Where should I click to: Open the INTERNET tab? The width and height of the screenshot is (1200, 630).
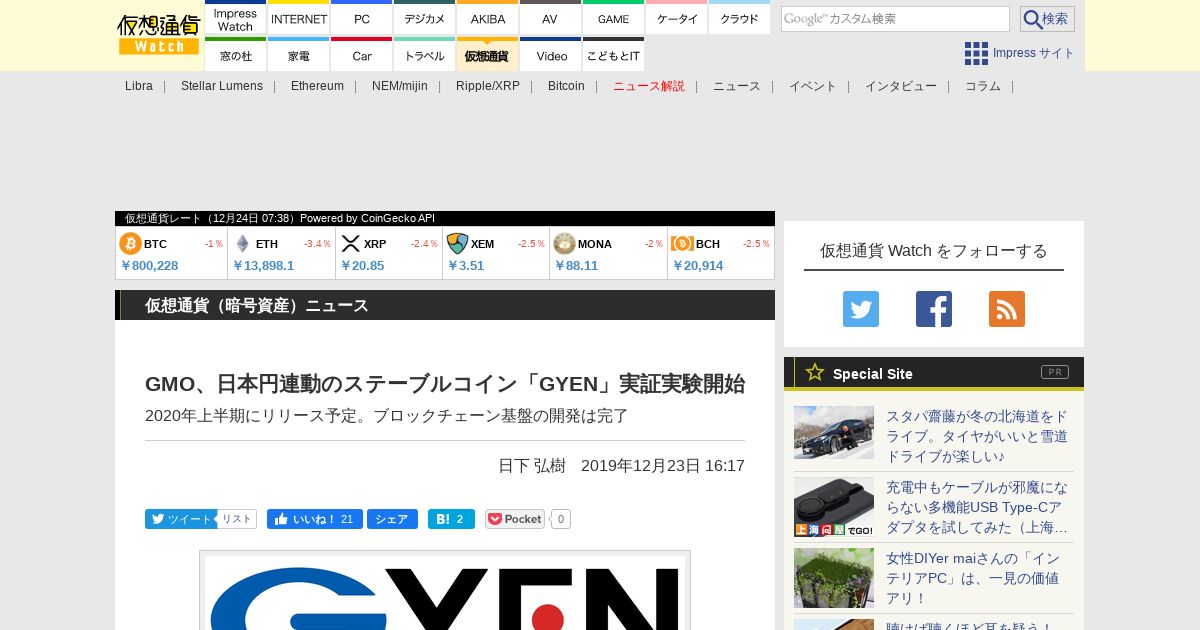click(x=299, y=19)
